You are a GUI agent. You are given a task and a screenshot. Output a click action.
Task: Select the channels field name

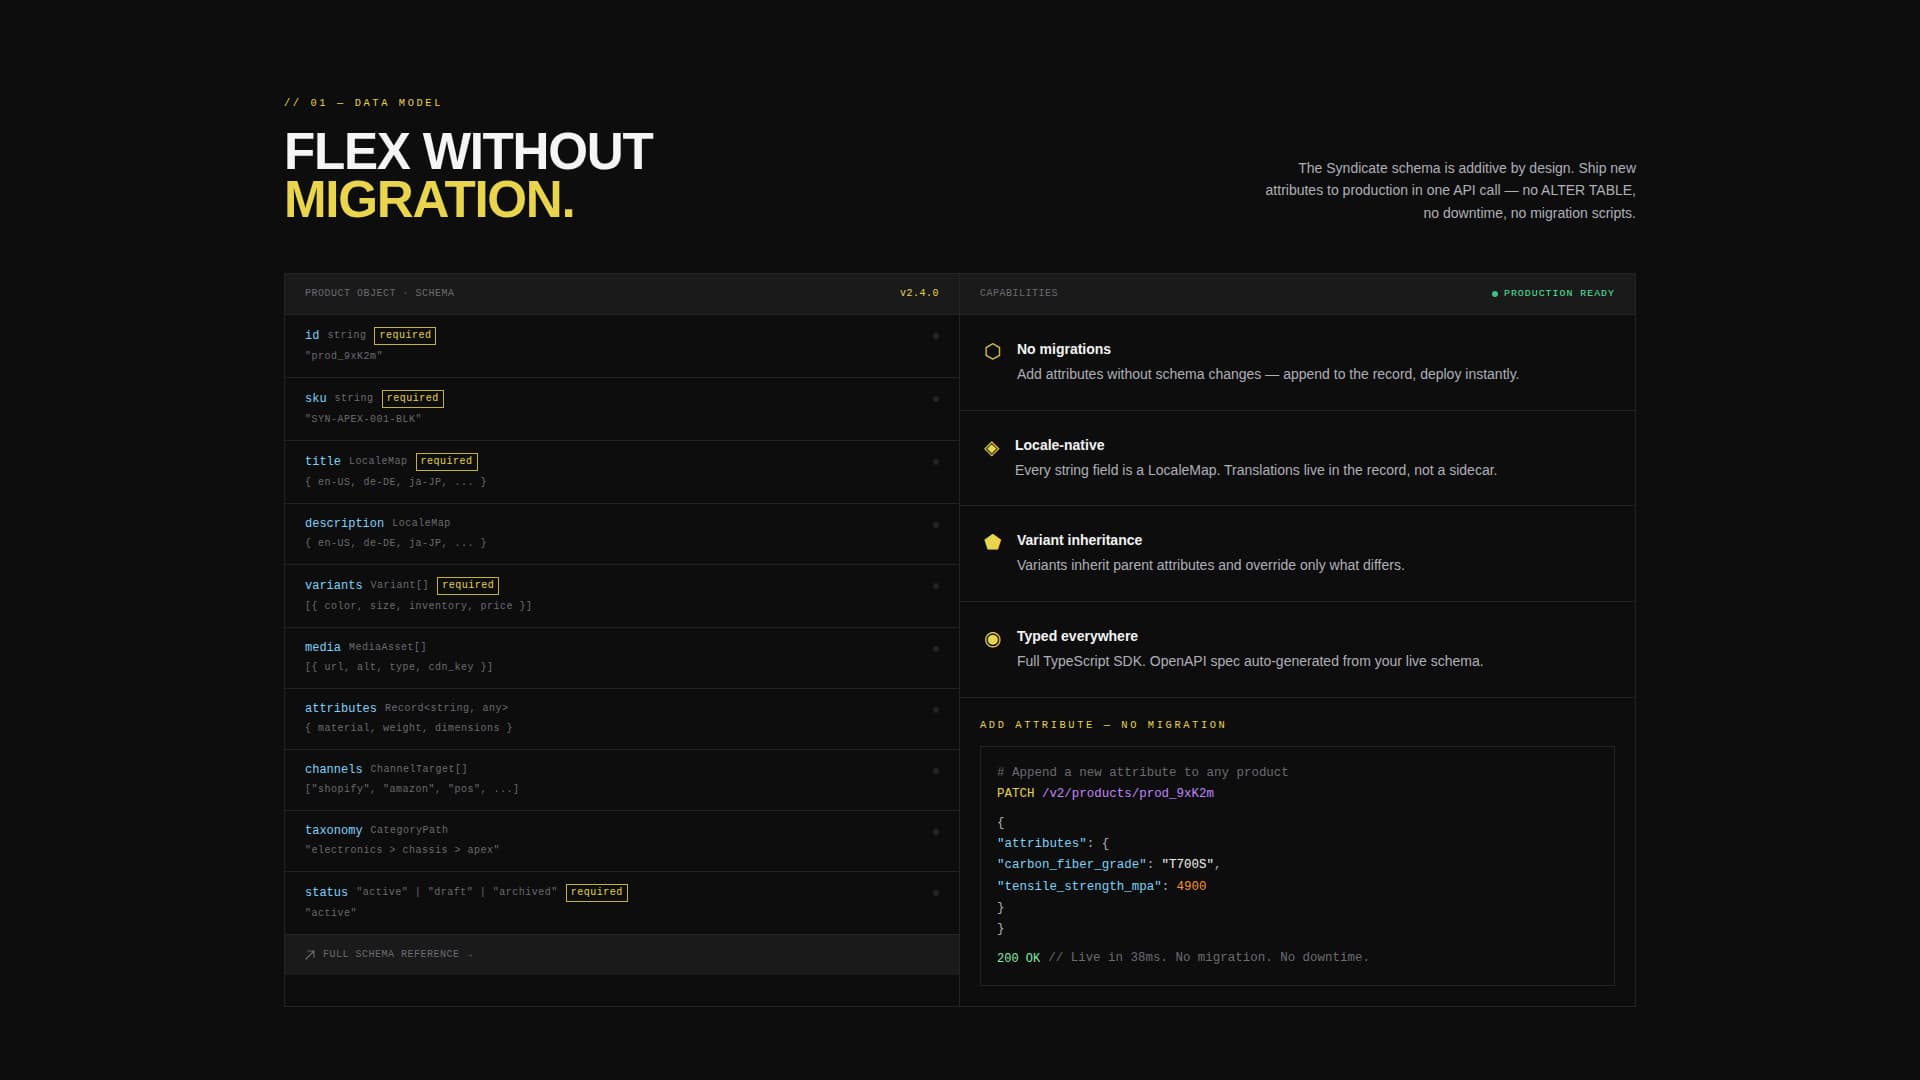333,769
